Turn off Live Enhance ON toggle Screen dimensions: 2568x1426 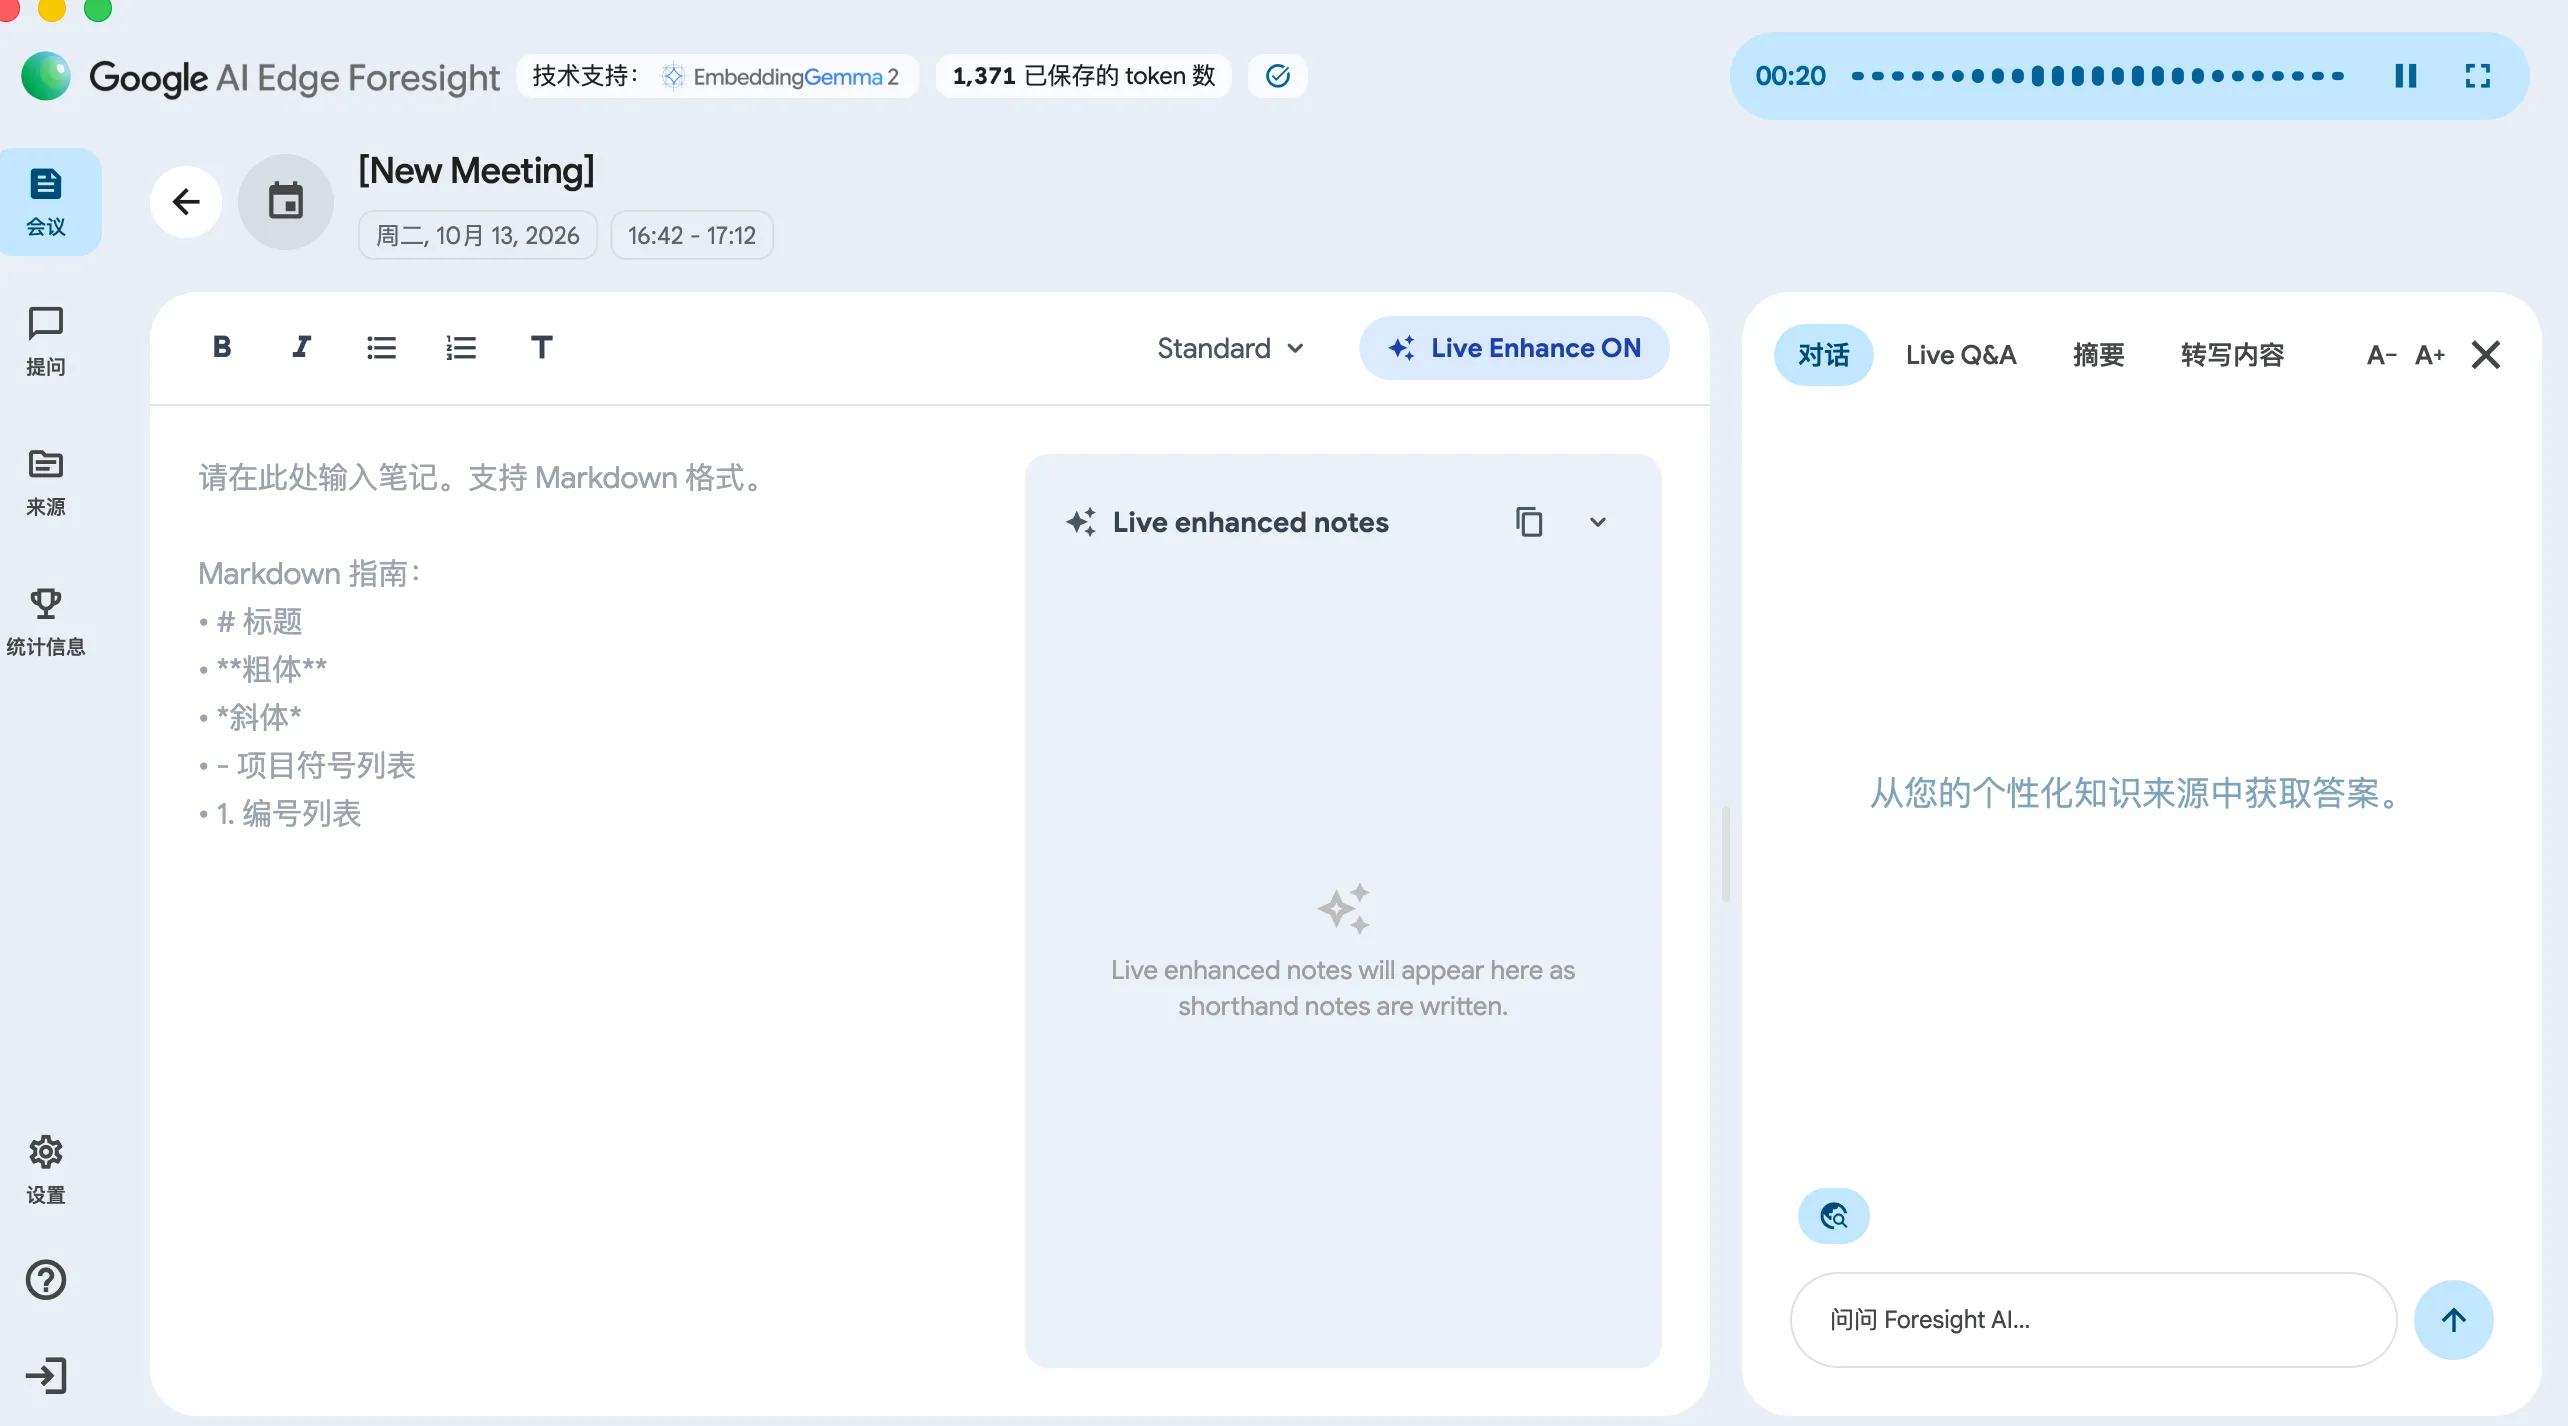click(x=1514, y=348)
